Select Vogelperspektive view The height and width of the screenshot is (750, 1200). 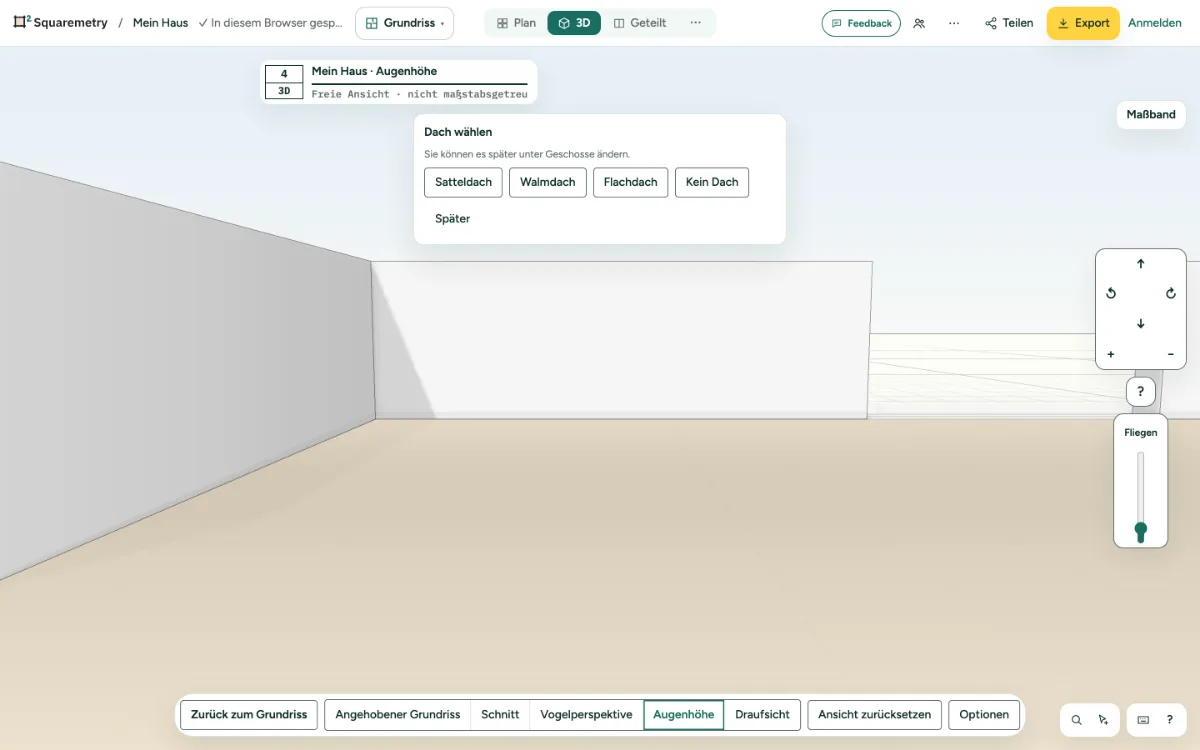586,715
